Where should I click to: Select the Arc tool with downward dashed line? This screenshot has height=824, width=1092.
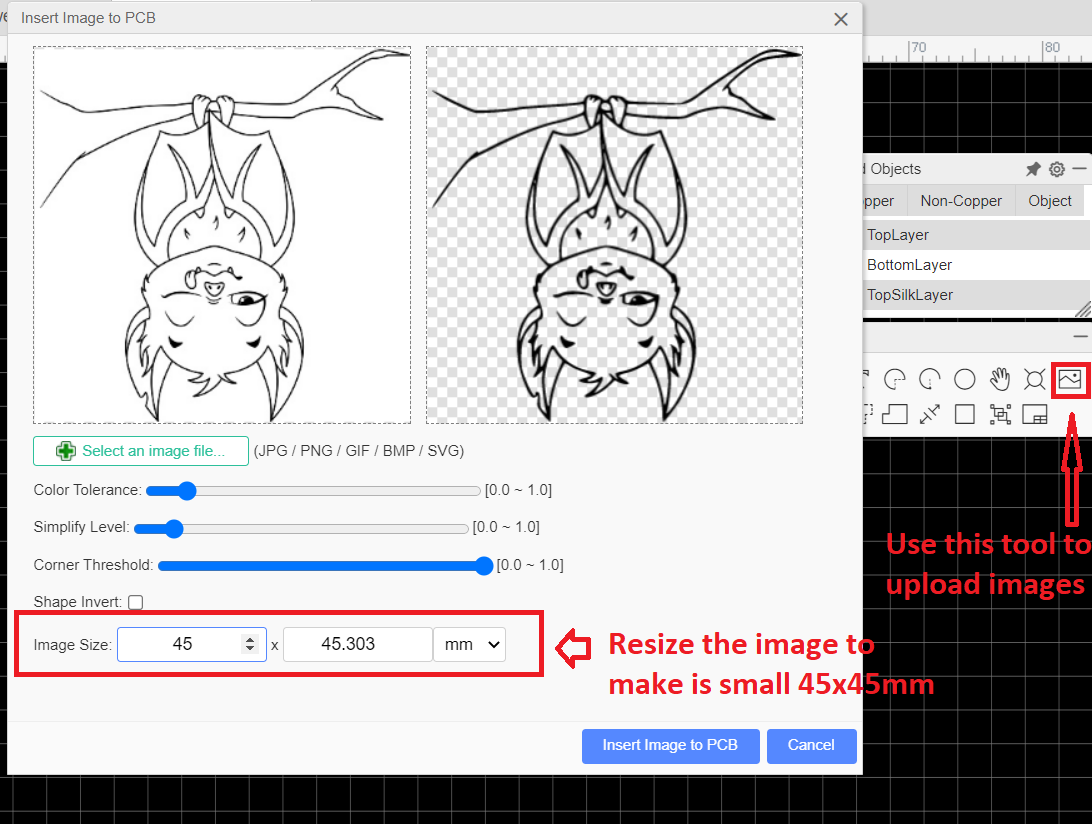tap(930, 380)
